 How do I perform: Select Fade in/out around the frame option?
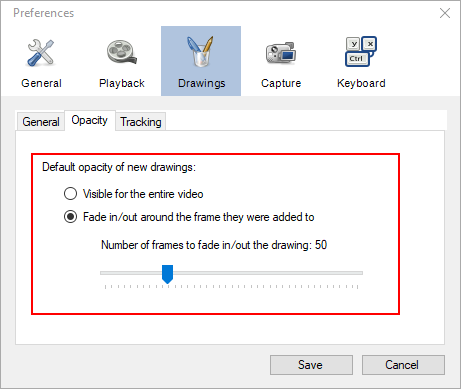pos(70,217)
